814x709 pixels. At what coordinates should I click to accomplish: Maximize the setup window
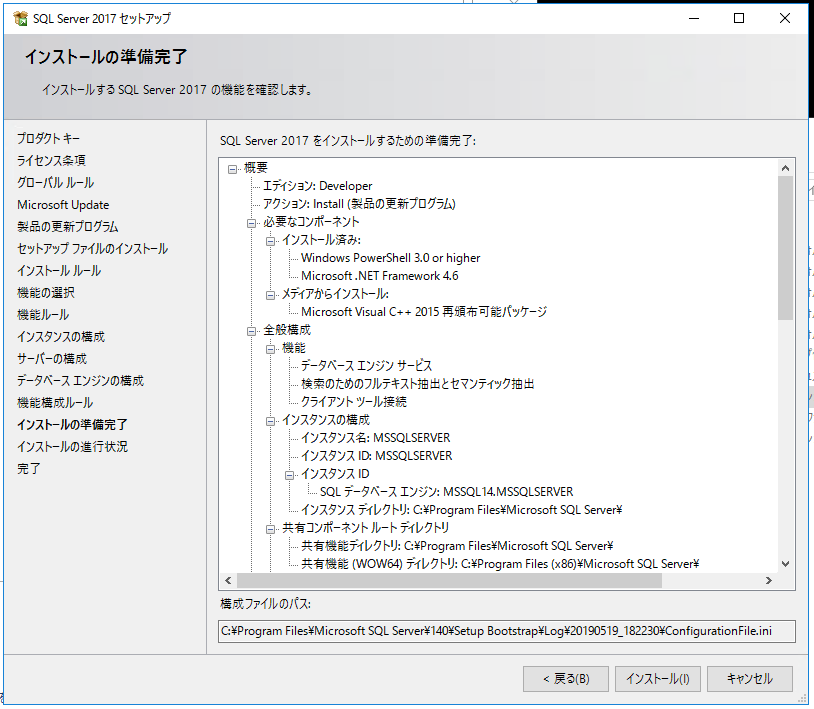pyautogui.click(x=739, y=18)
